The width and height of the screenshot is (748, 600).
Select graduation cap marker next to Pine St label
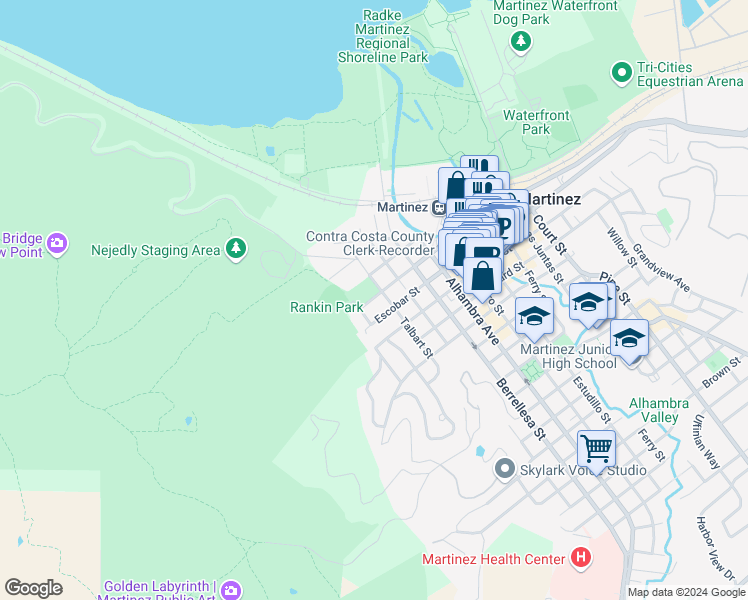(588, 304)
